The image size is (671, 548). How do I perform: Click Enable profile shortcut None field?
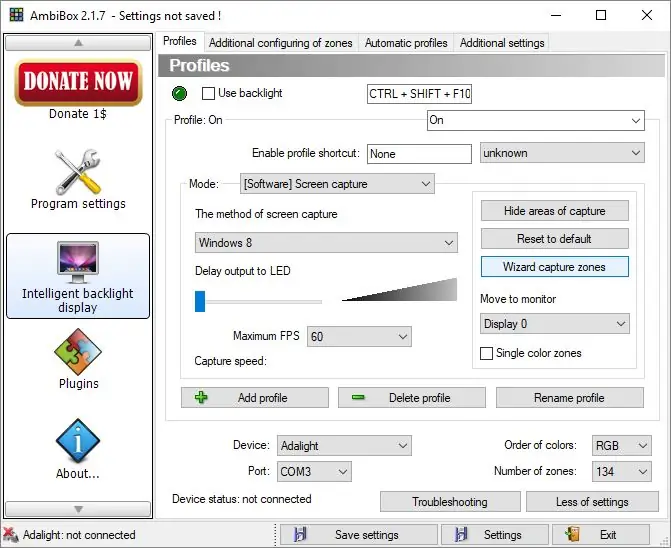click(419, 154)
